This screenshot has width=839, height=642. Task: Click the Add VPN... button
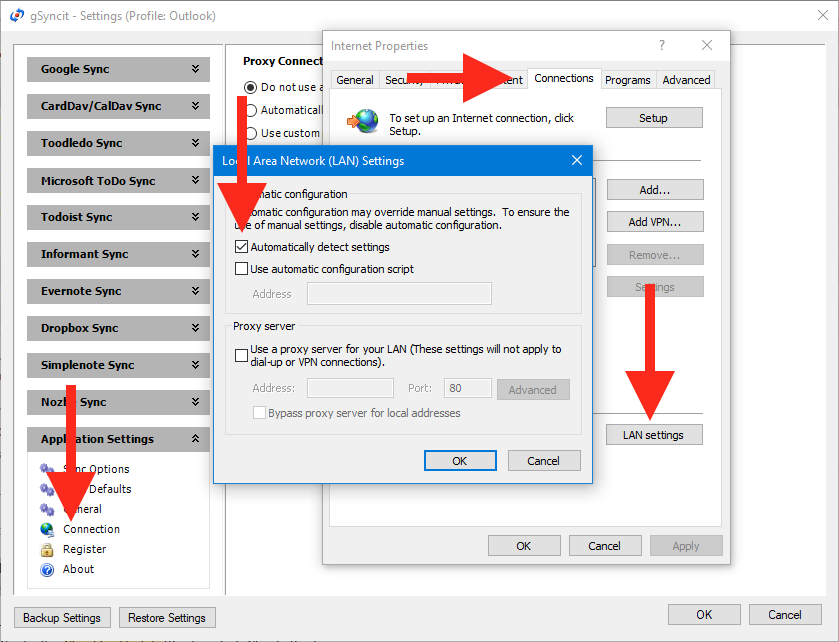(x=654, y=222)
